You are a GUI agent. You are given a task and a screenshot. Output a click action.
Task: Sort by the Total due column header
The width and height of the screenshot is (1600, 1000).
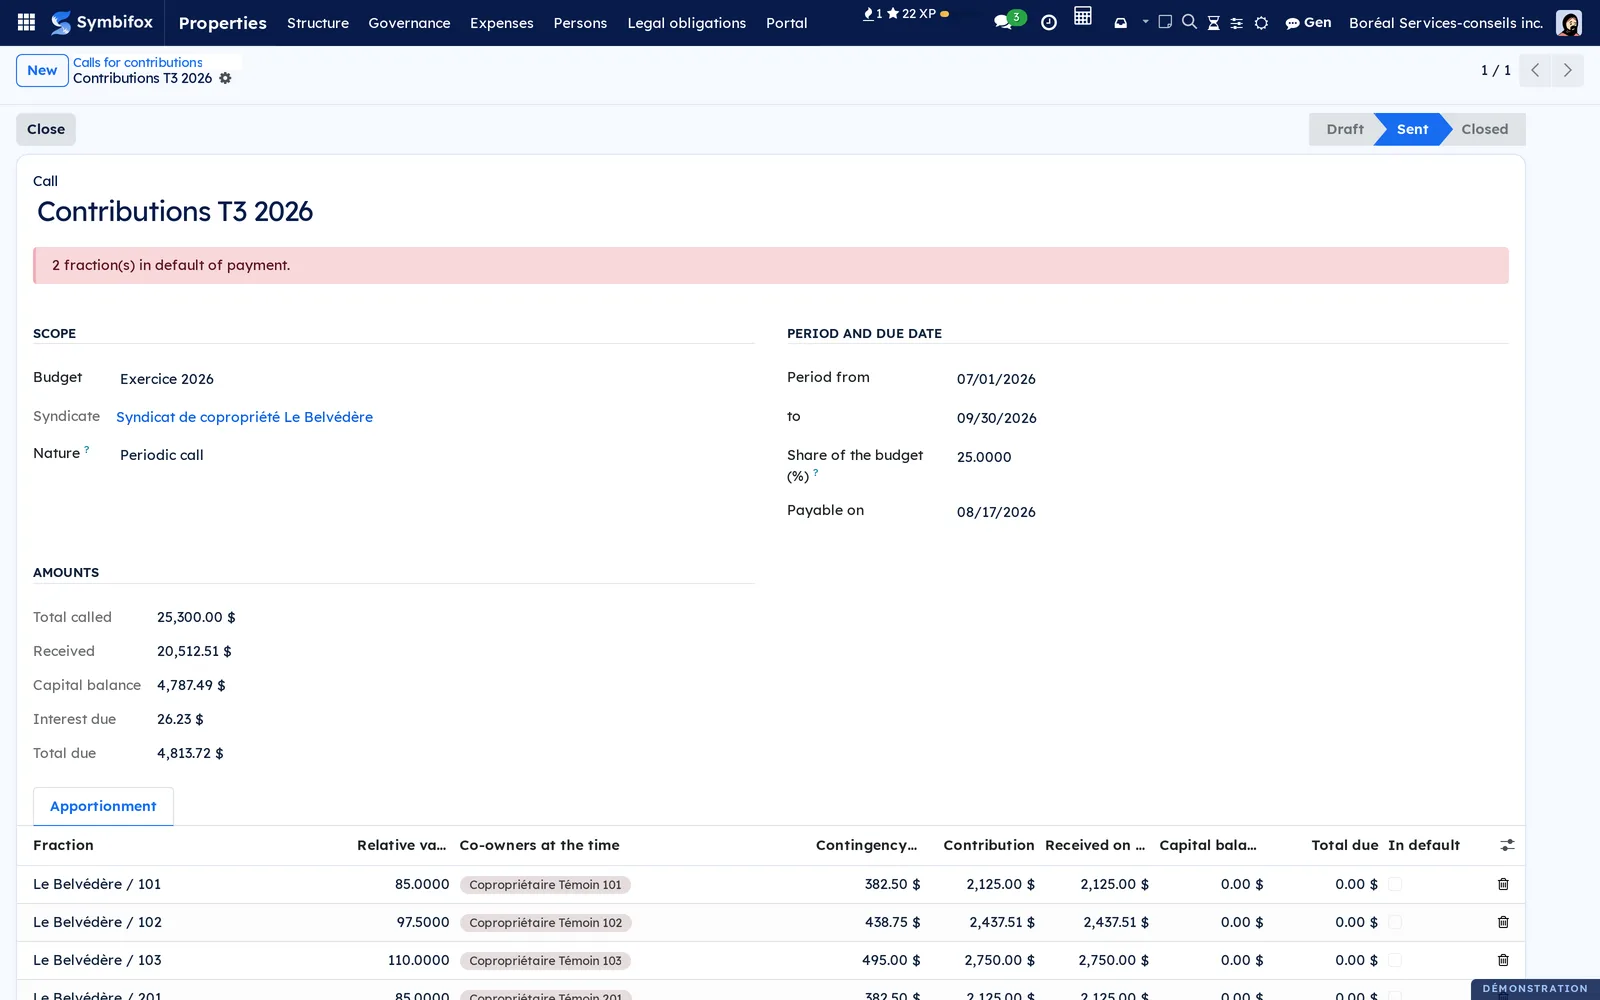[1345, 845]
